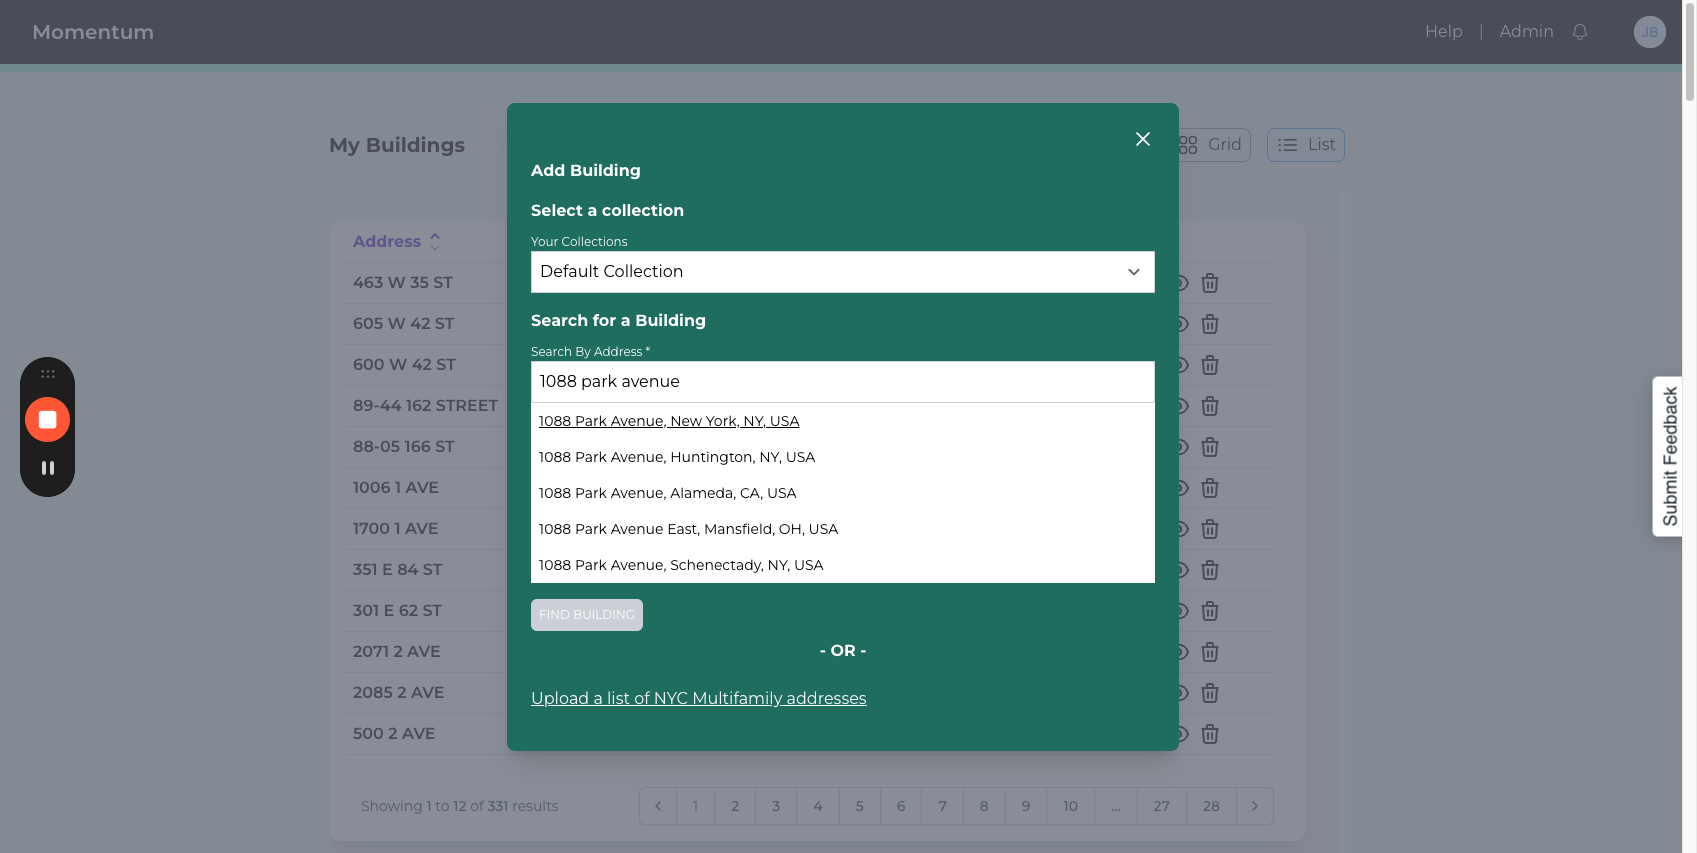1697x853 pixels.
Task: Go to results page 2
Action: [x=735, y=806]
